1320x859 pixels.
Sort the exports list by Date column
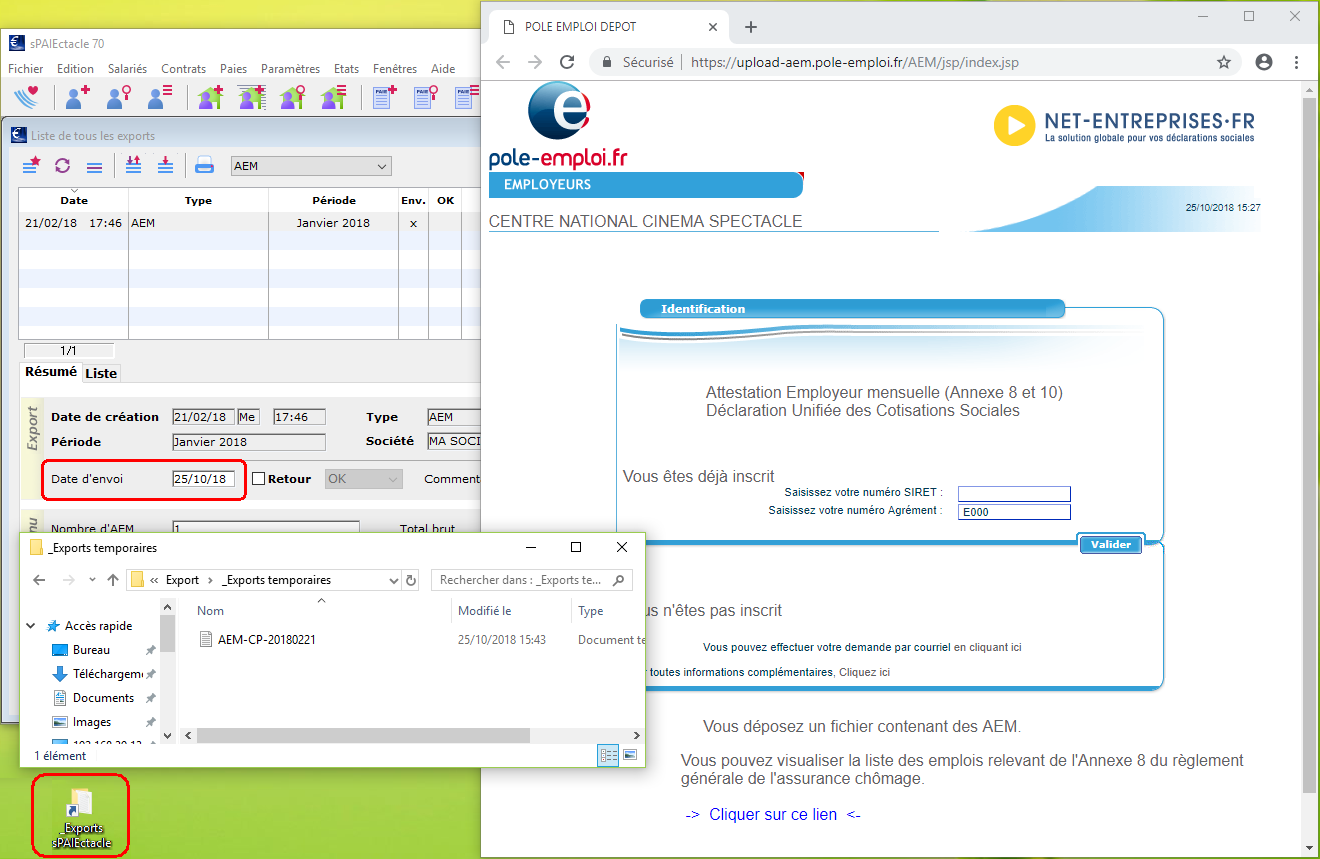coord(73,200)
